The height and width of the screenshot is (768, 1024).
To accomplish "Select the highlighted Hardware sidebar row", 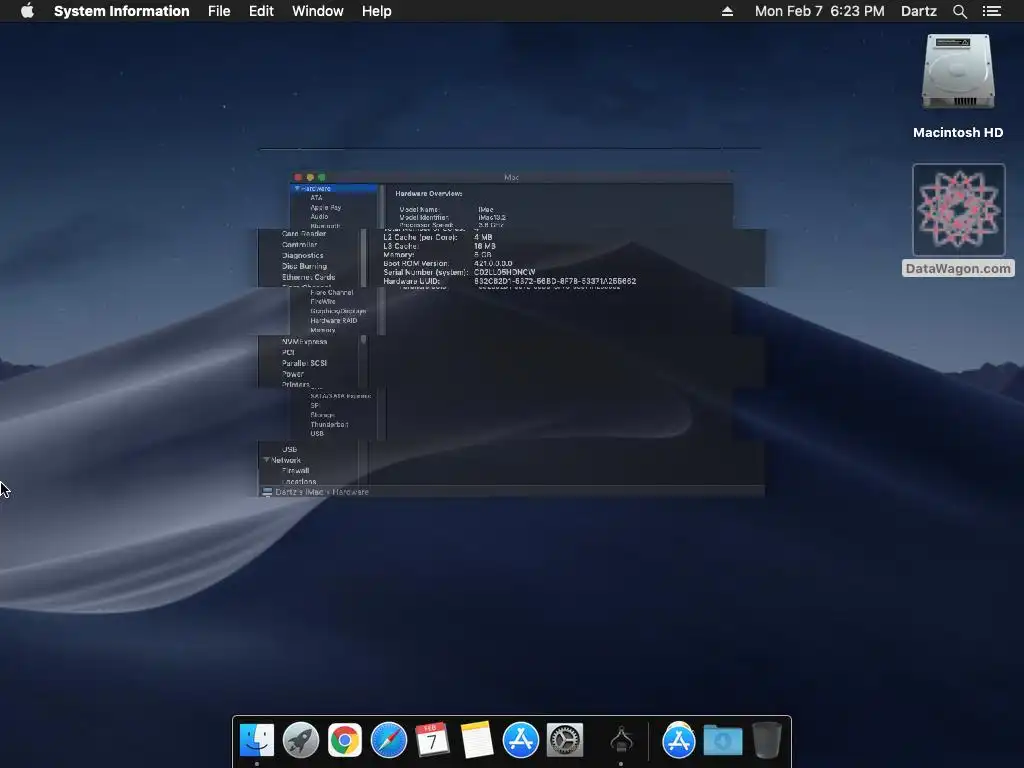I will pyautogui.click(x=334, y=188).
